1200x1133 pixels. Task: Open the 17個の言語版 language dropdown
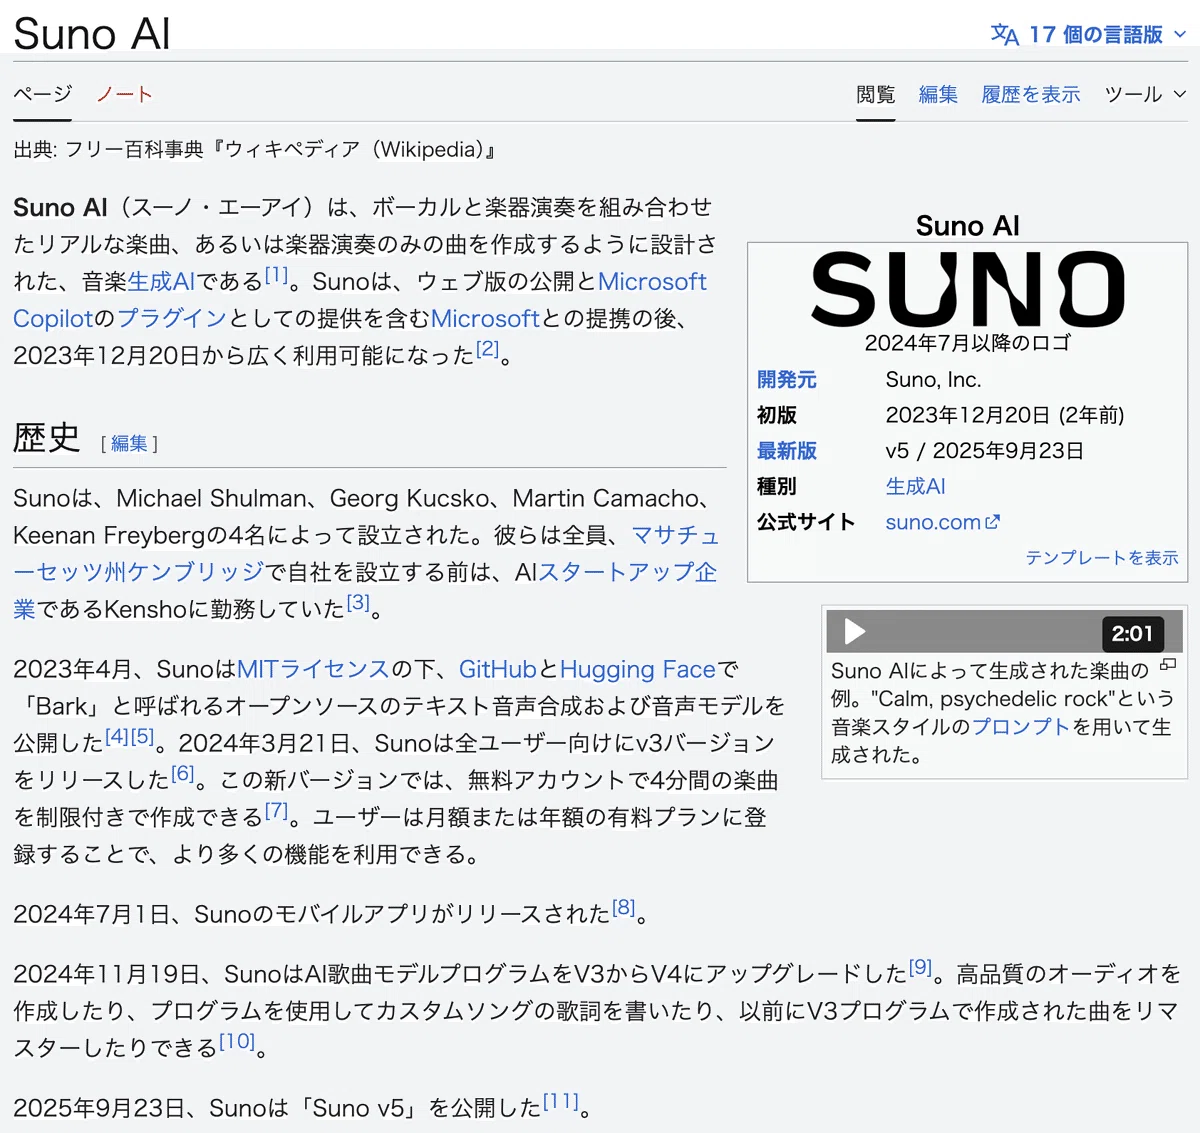(1088, 34)
